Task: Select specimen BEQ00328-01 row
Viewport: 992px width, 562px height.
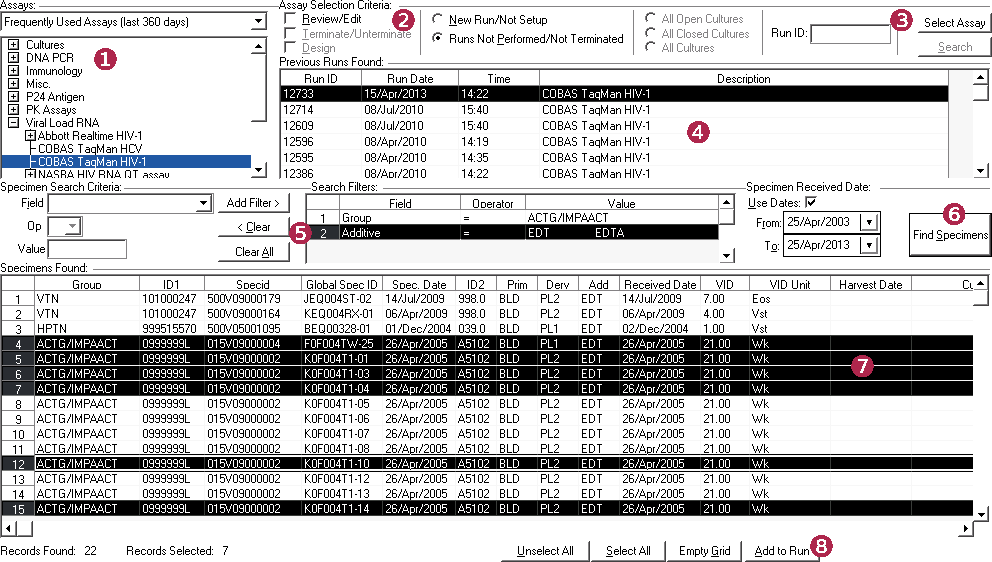Action: pyautogui.click(x=487, y=329)
